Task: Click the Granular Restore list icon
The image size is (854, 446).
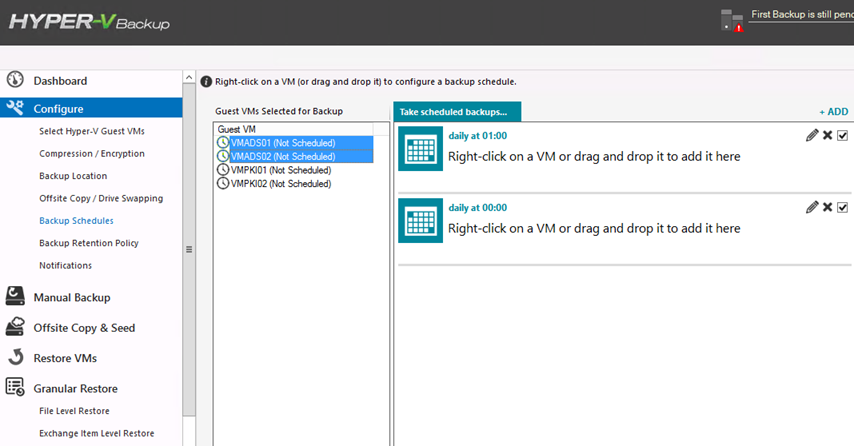Action: tap(15, 387)
